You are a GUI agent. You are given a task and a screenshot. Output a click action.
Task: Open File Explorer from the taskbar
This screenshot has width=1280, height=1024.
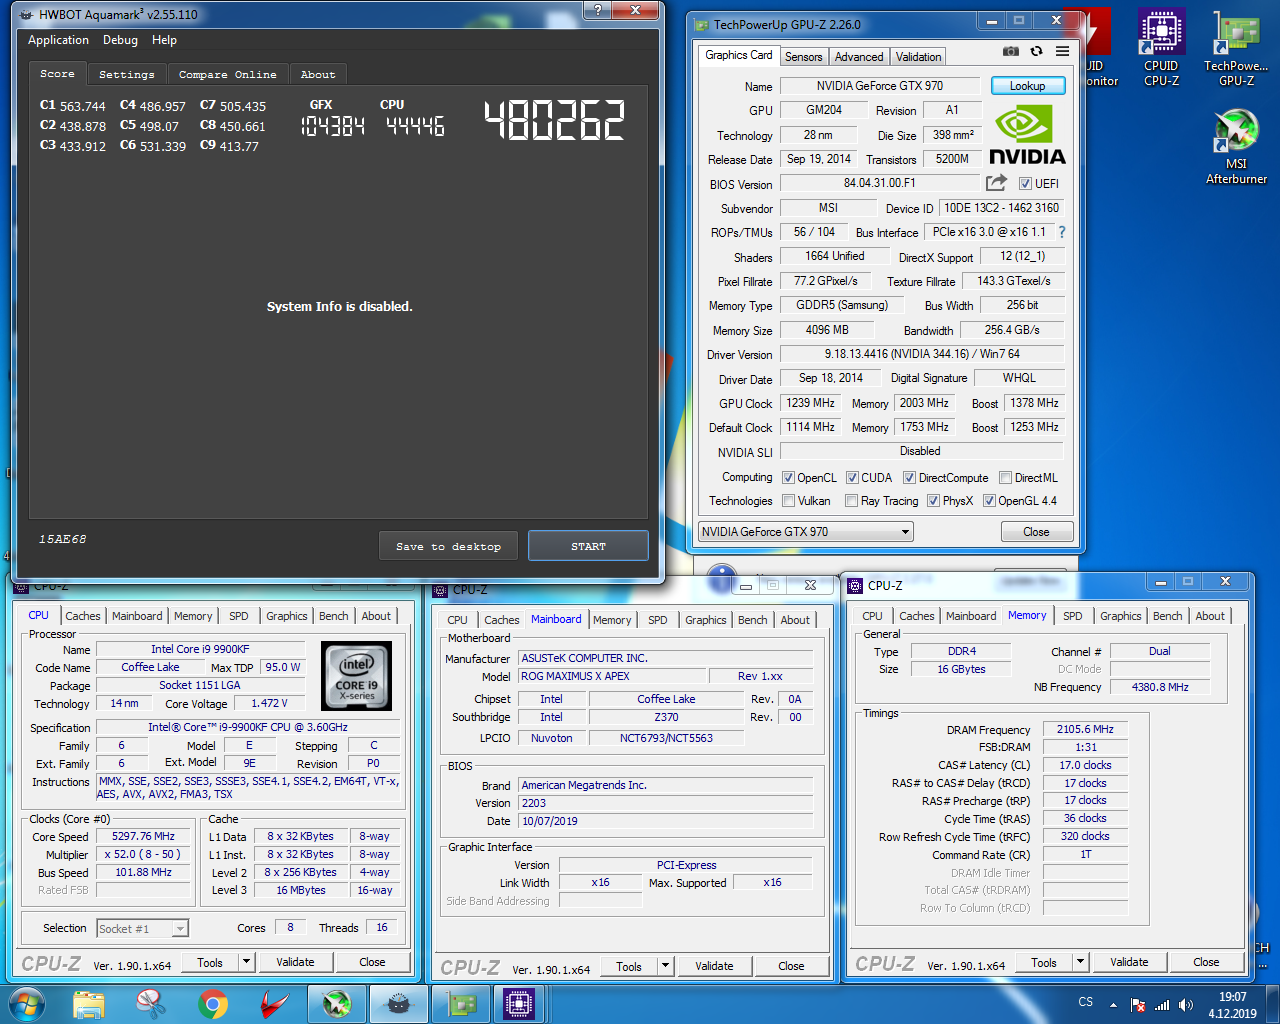point(89,1004)
